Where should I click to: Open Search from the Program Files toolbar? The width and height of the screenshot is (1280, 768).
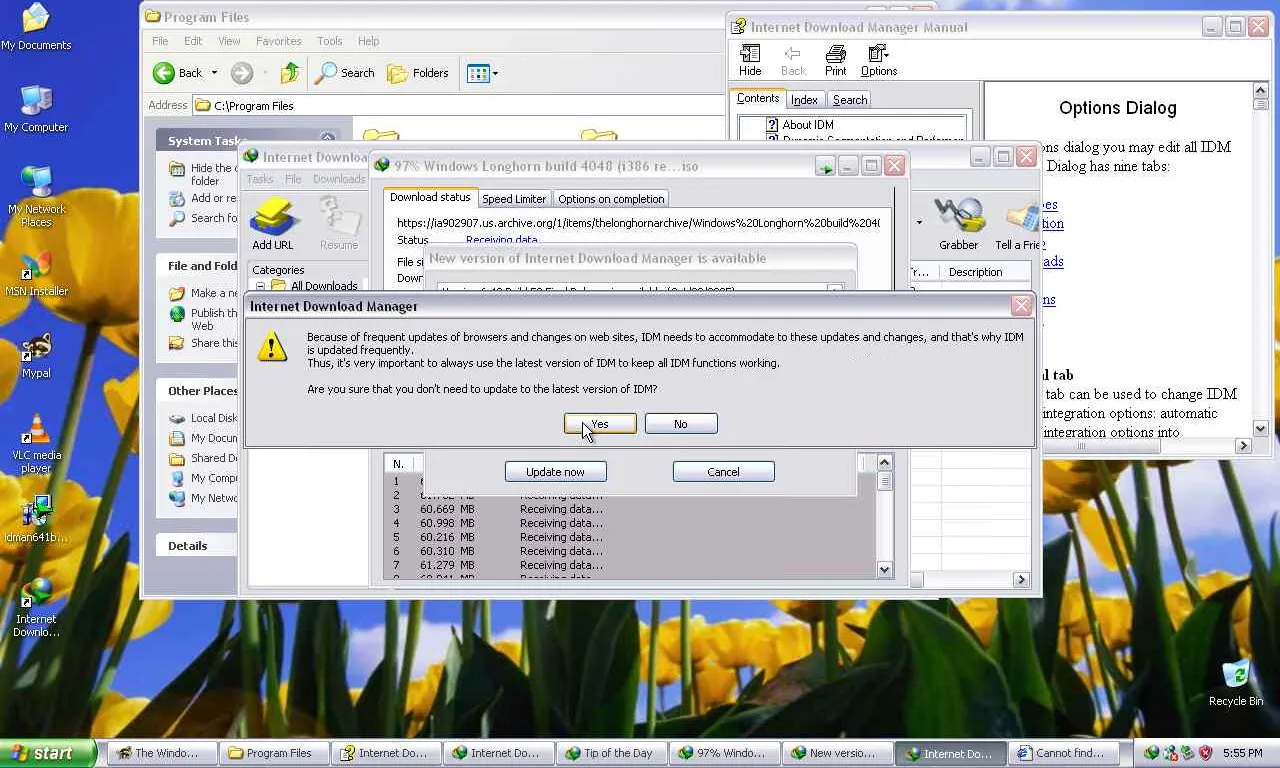344,73
